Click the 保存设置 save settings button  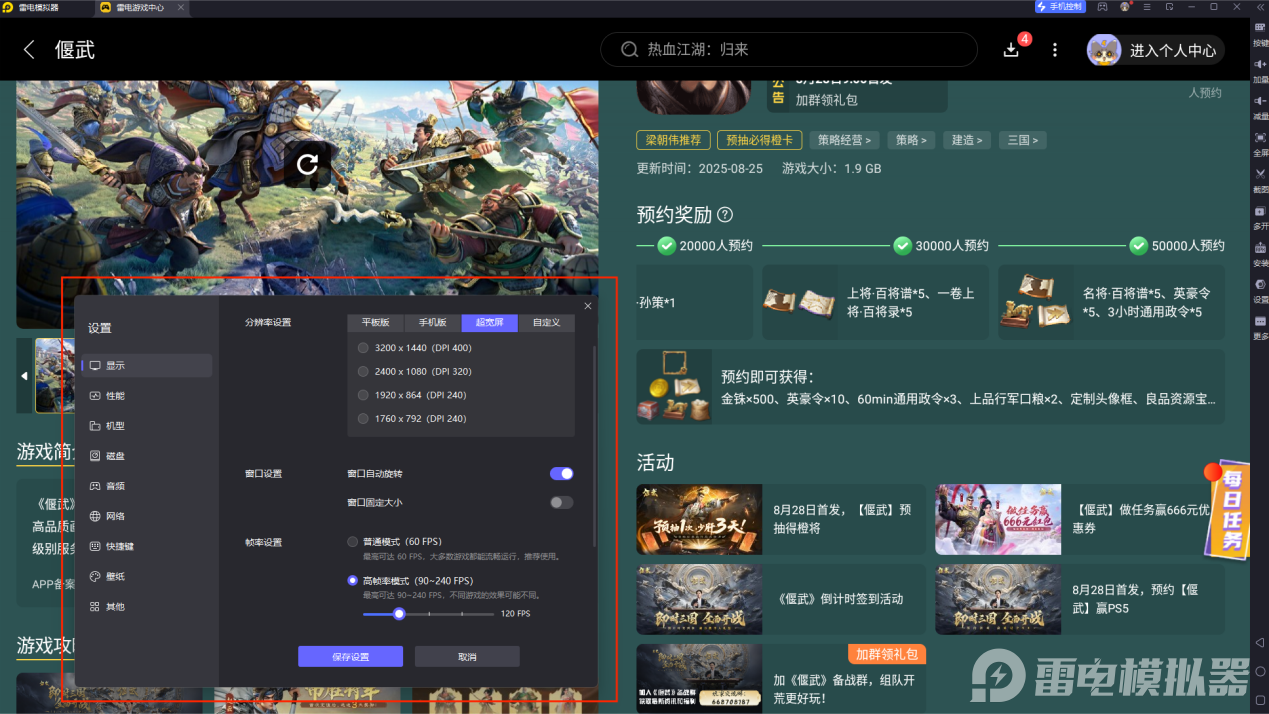[350, 656]
